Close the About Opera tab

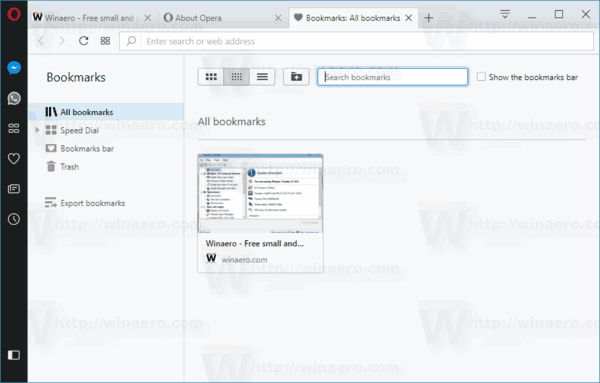tap(278, 18)
